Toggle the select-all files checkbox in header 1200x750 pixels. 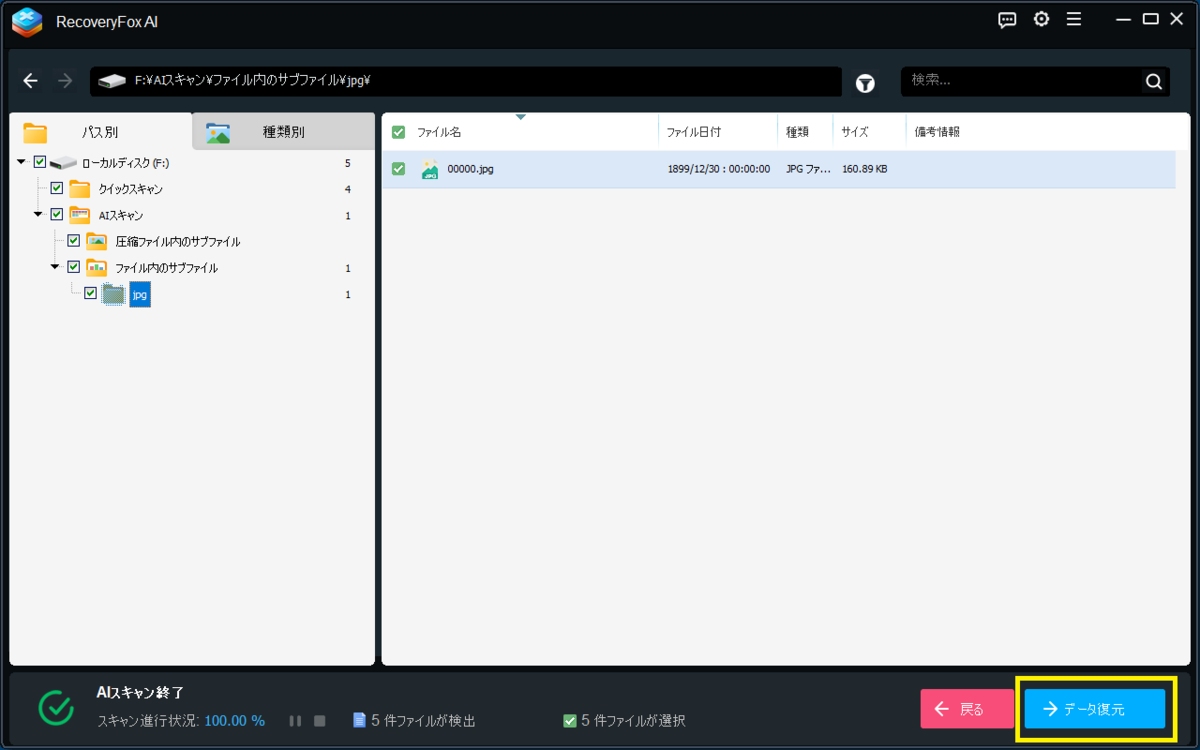coord(399,132)
